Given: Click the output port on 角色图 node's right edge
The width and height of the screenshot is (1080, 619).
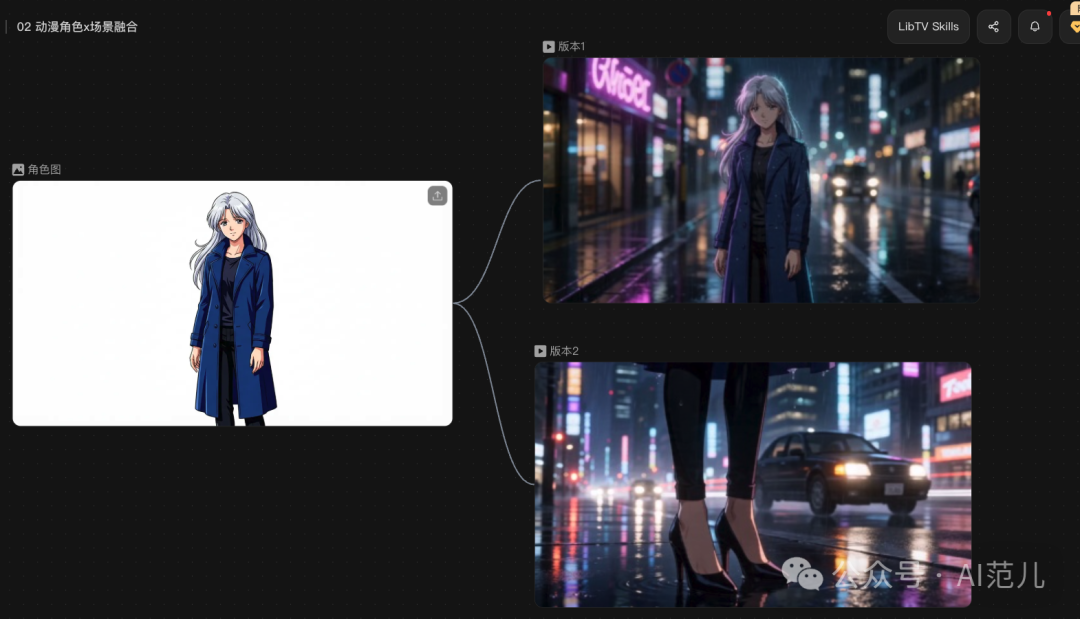Looking at the screenshot, I should [x=453, y=303].
